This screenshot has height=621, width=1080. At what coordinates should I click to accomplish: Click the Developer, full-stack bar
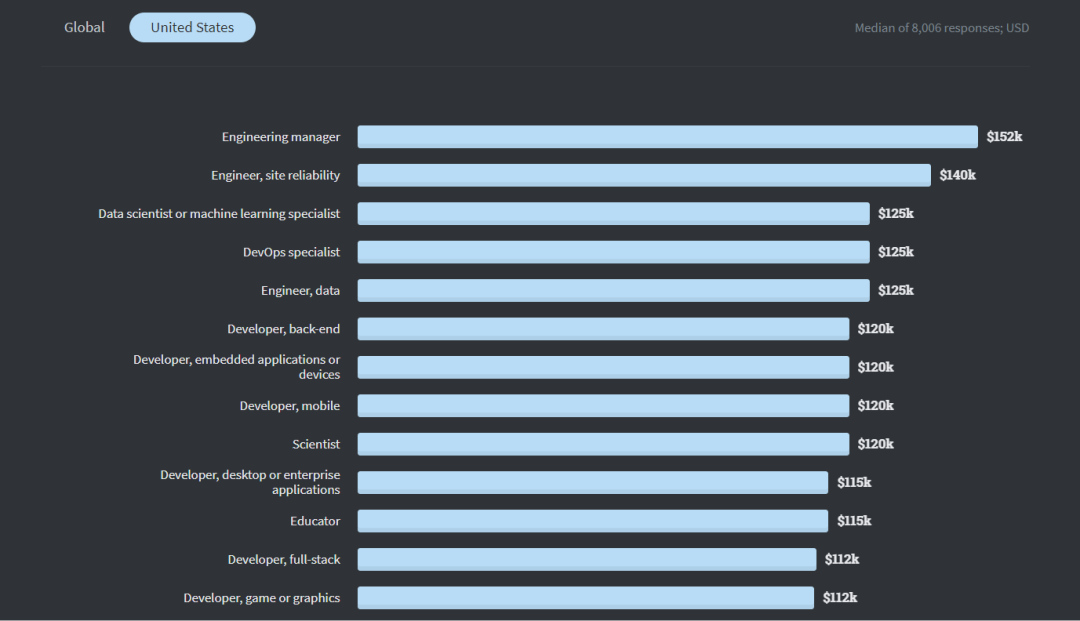pyautogui.click(x=587, y=559)
